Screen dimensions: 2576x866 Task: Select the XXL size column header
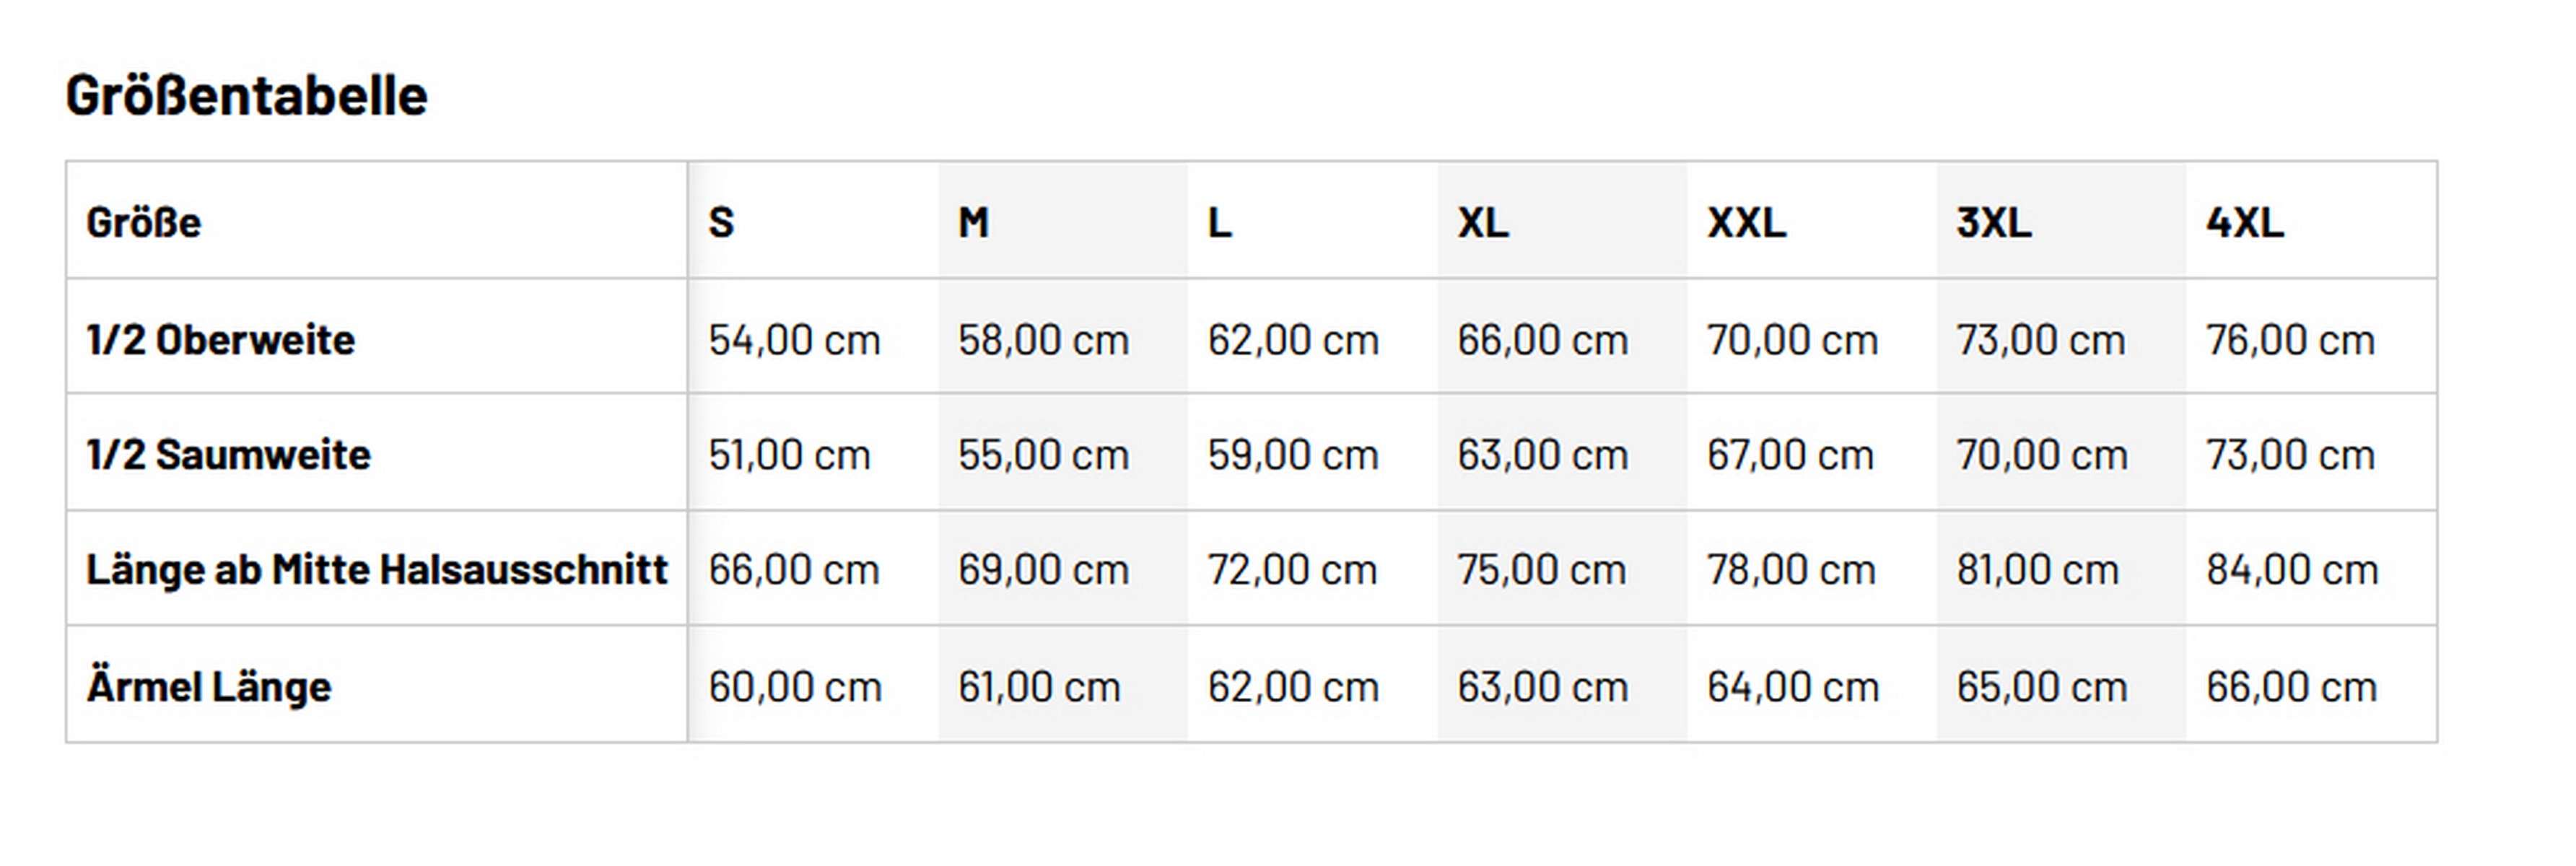(1746, 222)
